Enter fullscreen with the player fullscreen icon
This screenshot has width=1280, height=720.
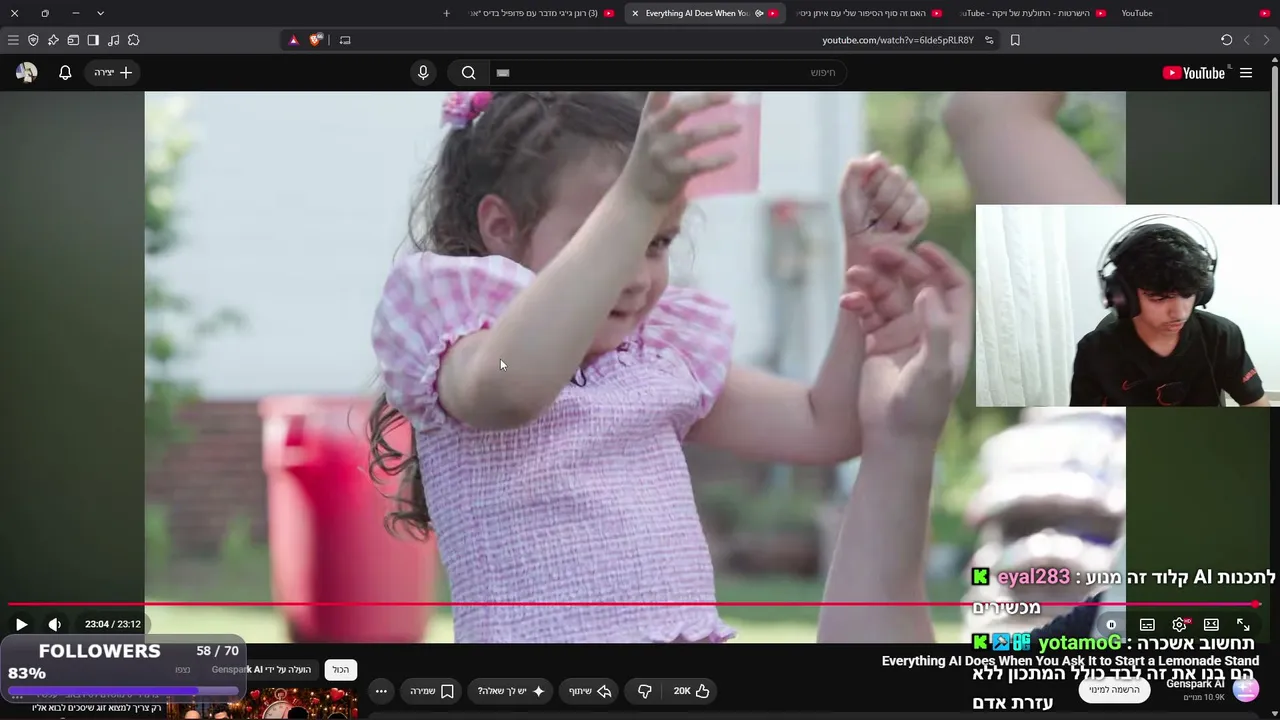click(1243, 624)
